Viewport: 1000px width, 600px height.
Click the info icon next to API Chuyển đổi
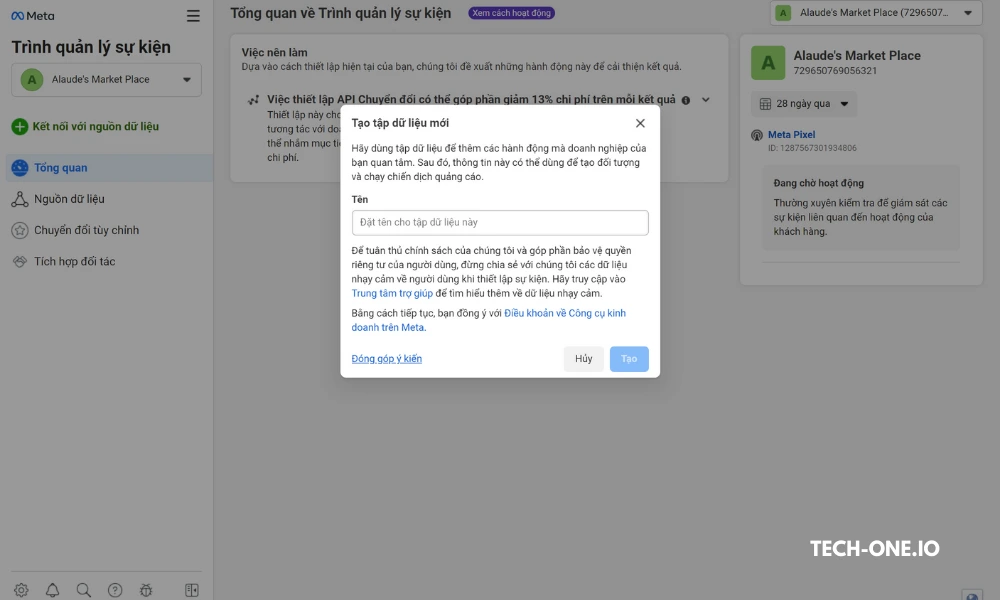[x=686, y=100]
